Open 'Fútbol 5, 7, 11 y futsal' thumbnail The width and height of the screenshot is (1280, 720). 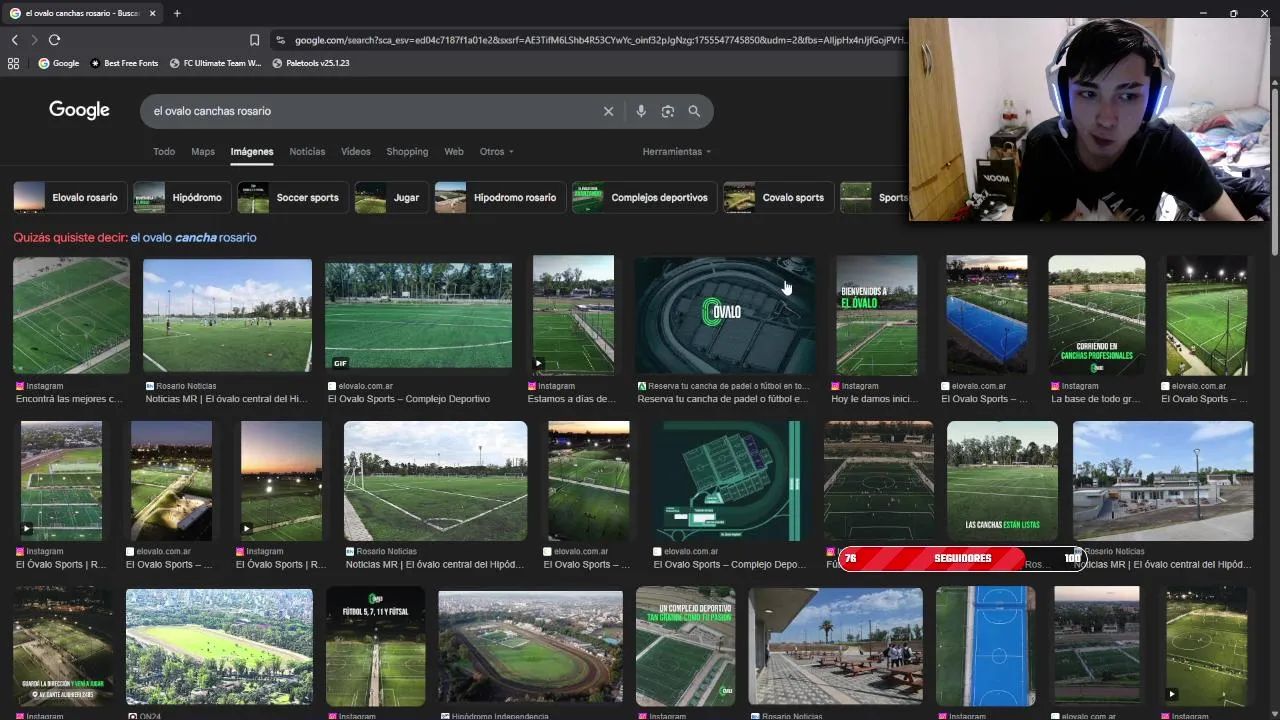click(x=375, y=646)
